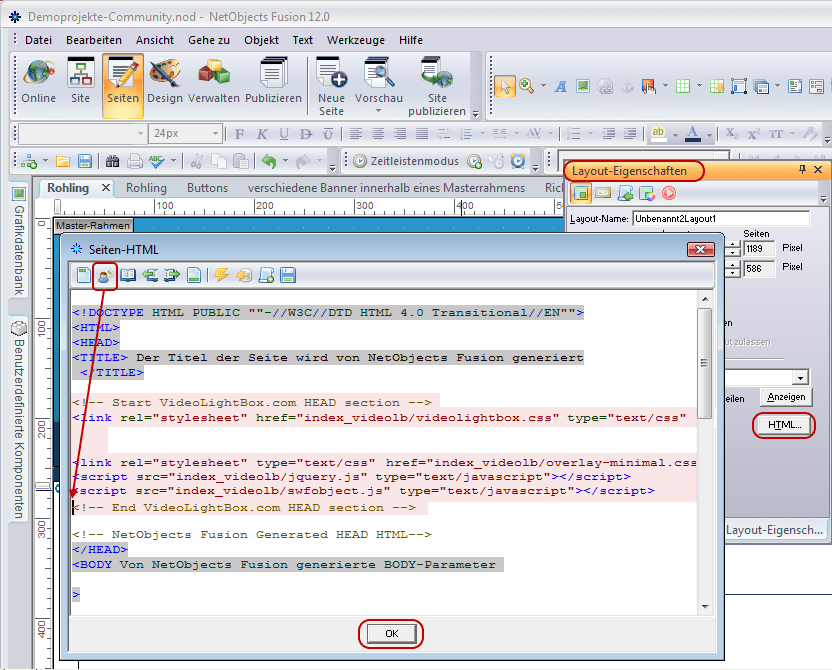Click the Site publizieren button
832x670 pixels.
pyautogui.click(x=437, y=86)
